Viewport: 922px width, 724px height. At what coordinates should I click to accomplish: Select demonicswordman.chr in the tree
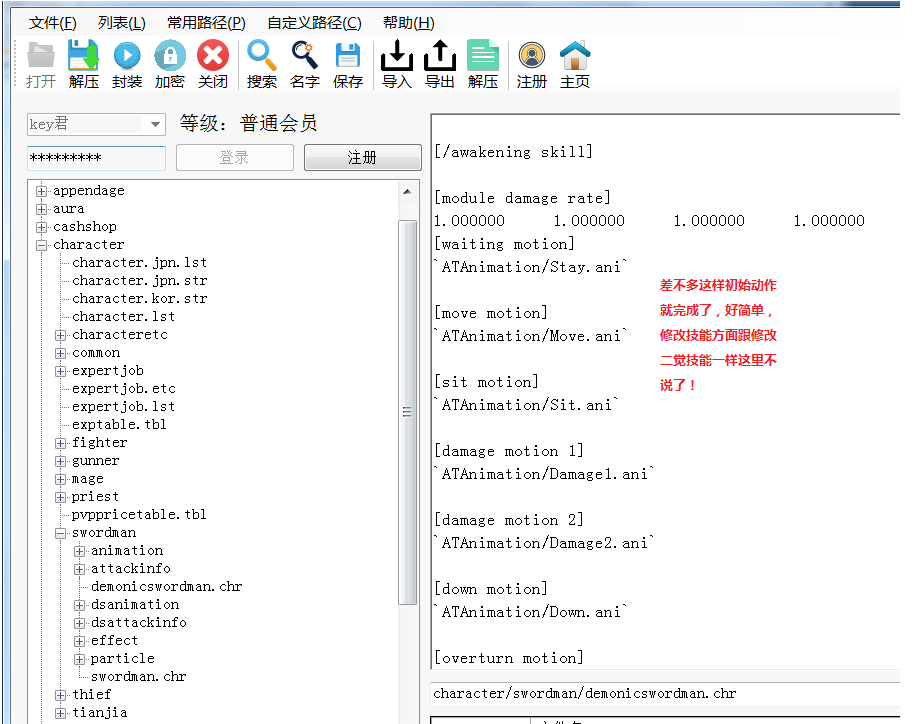[x=166, y=587]
